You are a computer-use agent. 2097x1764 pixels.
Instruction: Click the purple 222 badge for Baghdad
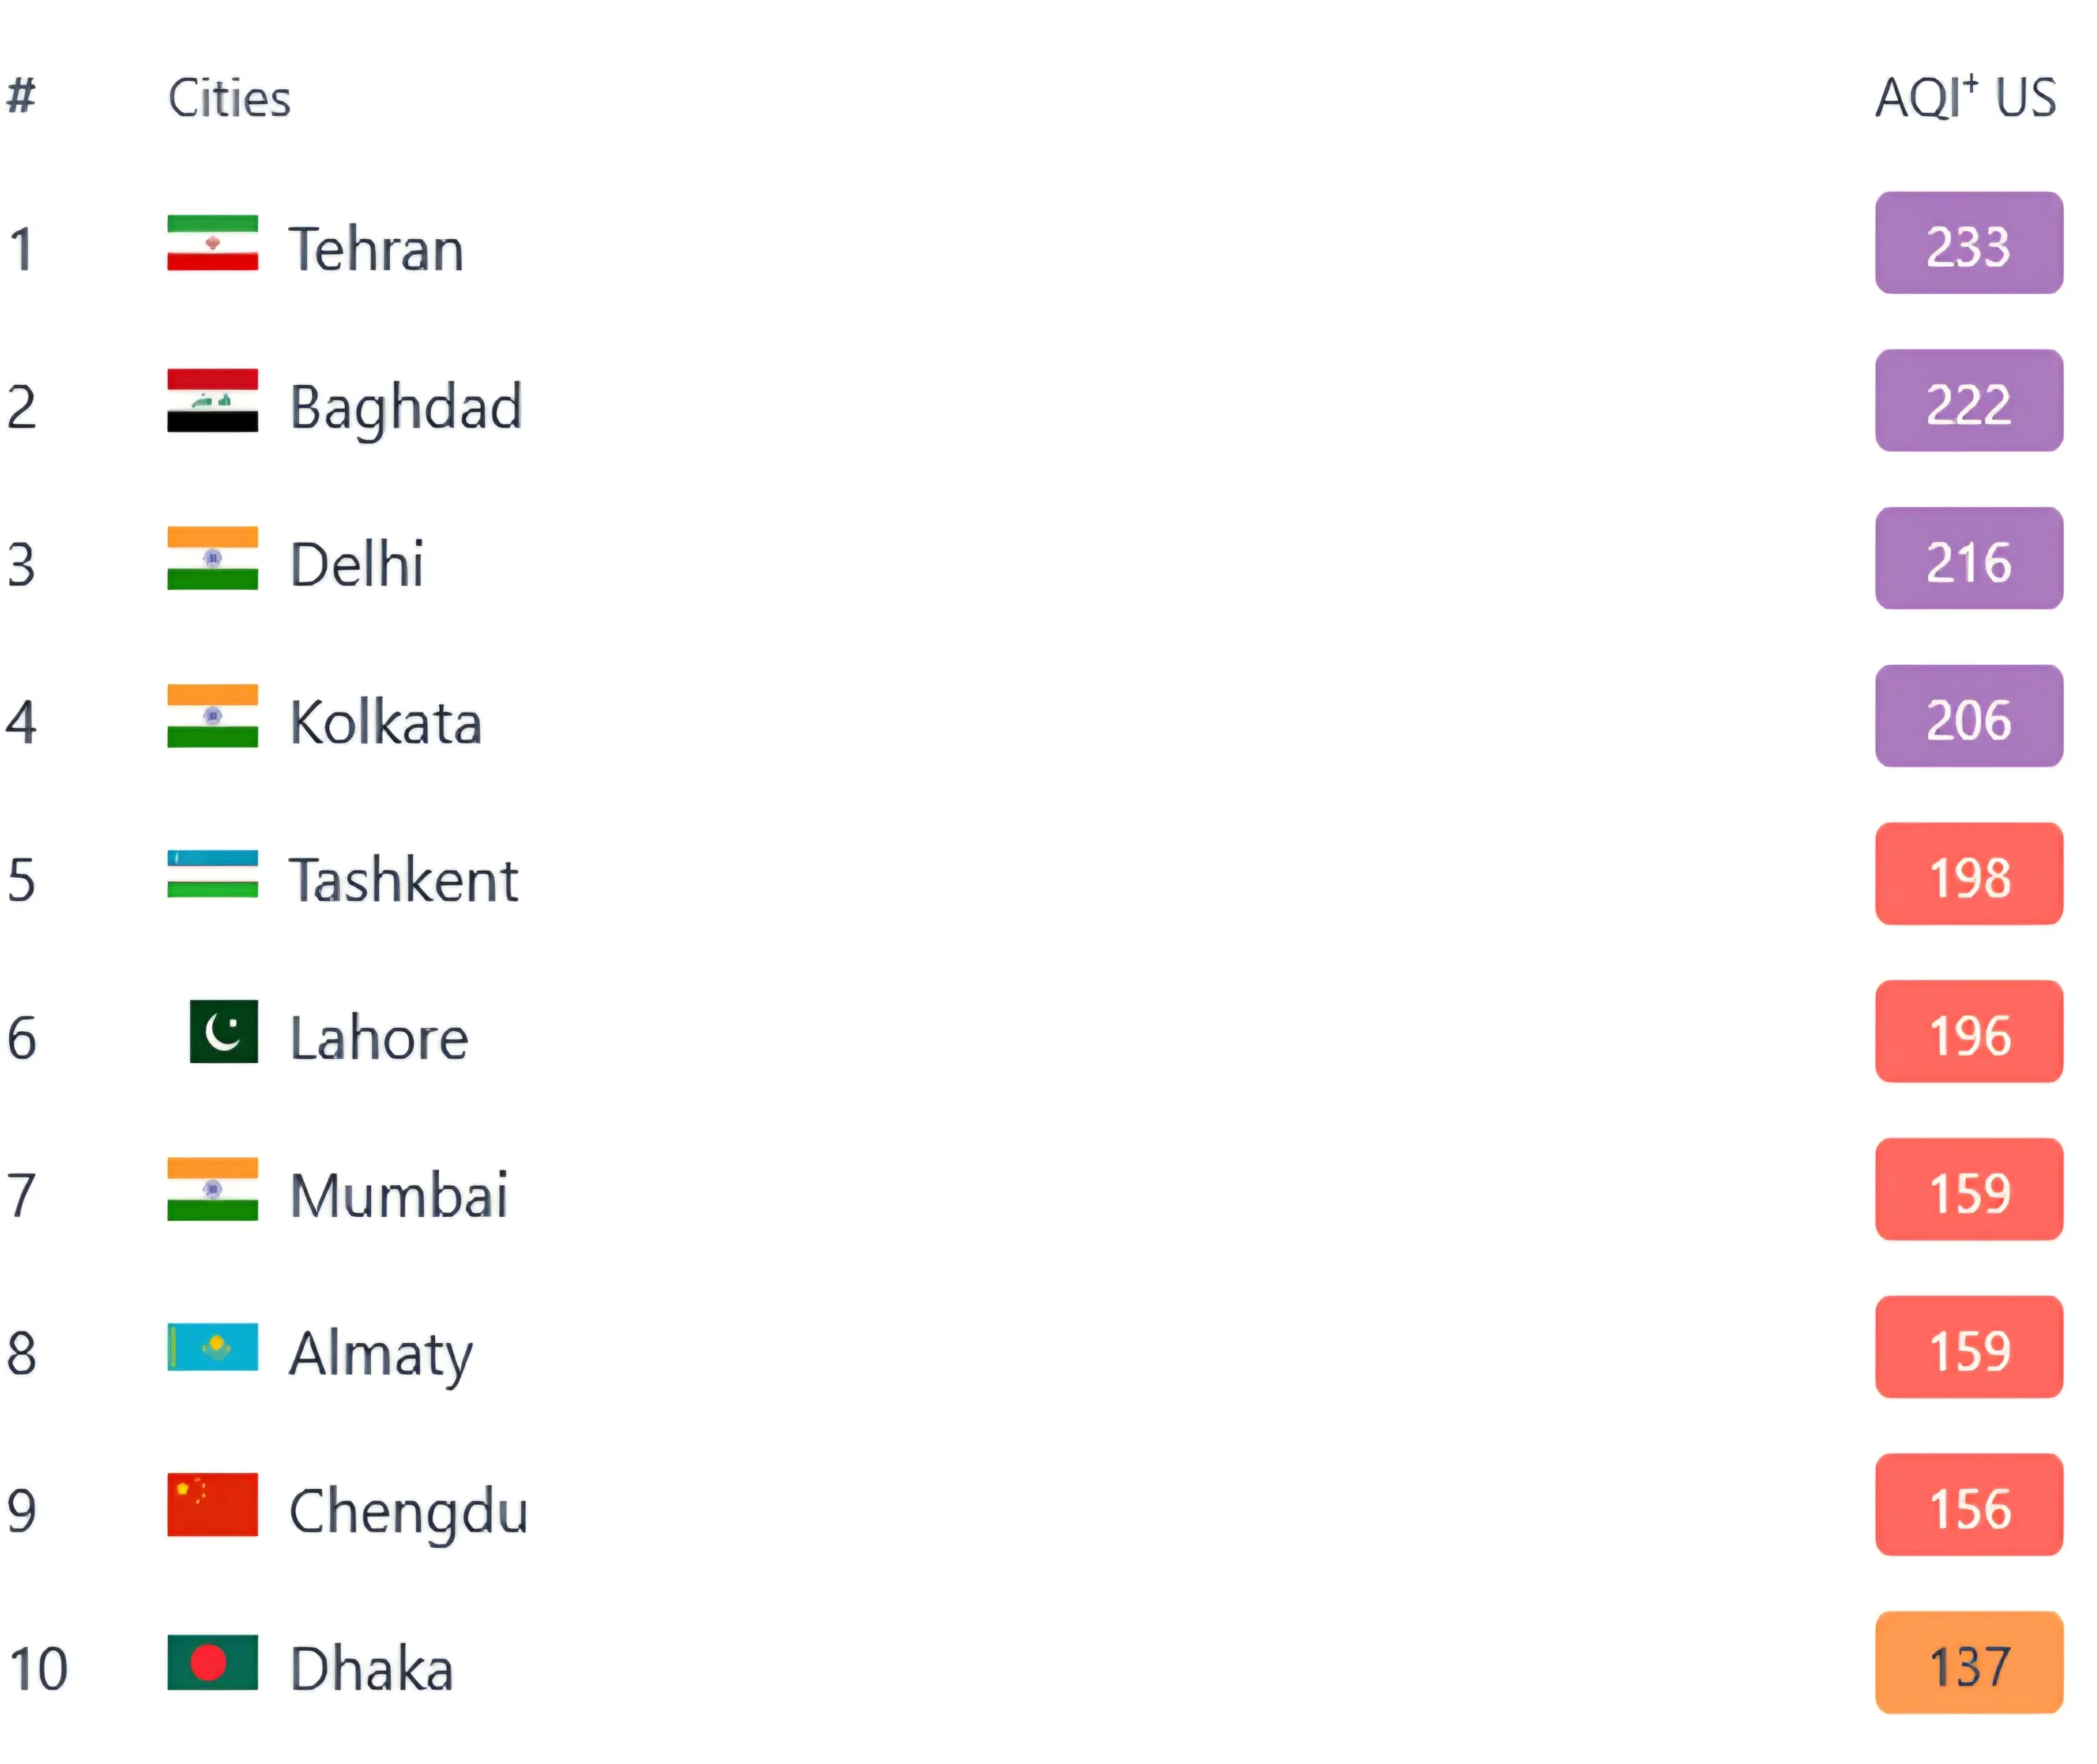click(x=1968, y=400)
